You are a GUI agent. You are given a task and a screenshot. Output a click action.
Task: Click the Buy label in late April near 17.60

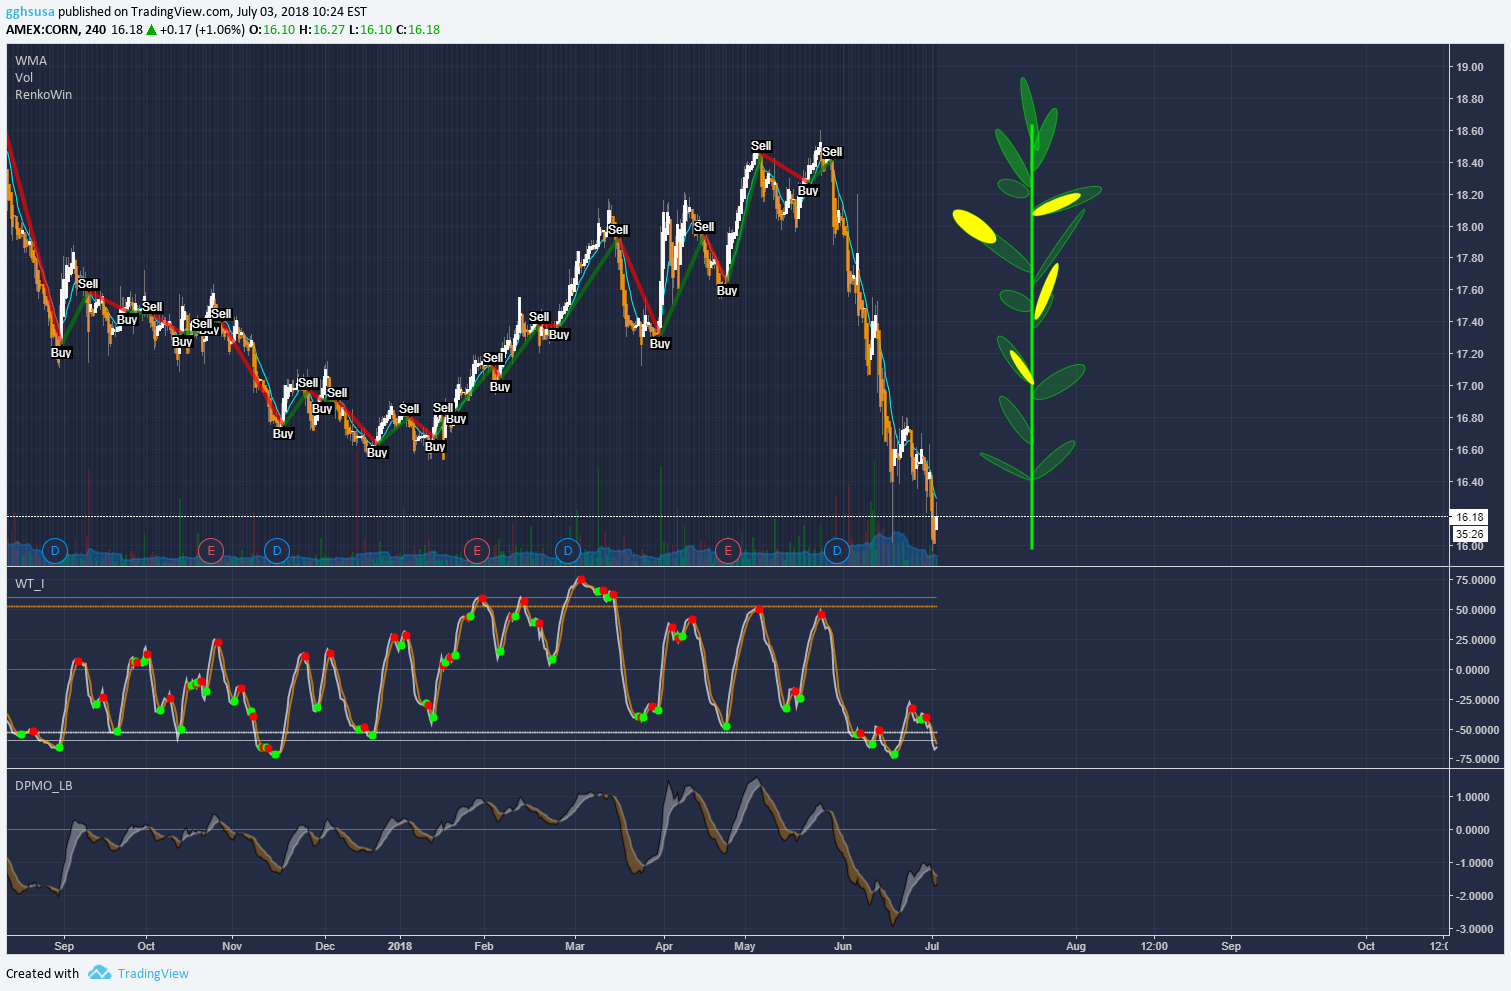tap(727, 291)
